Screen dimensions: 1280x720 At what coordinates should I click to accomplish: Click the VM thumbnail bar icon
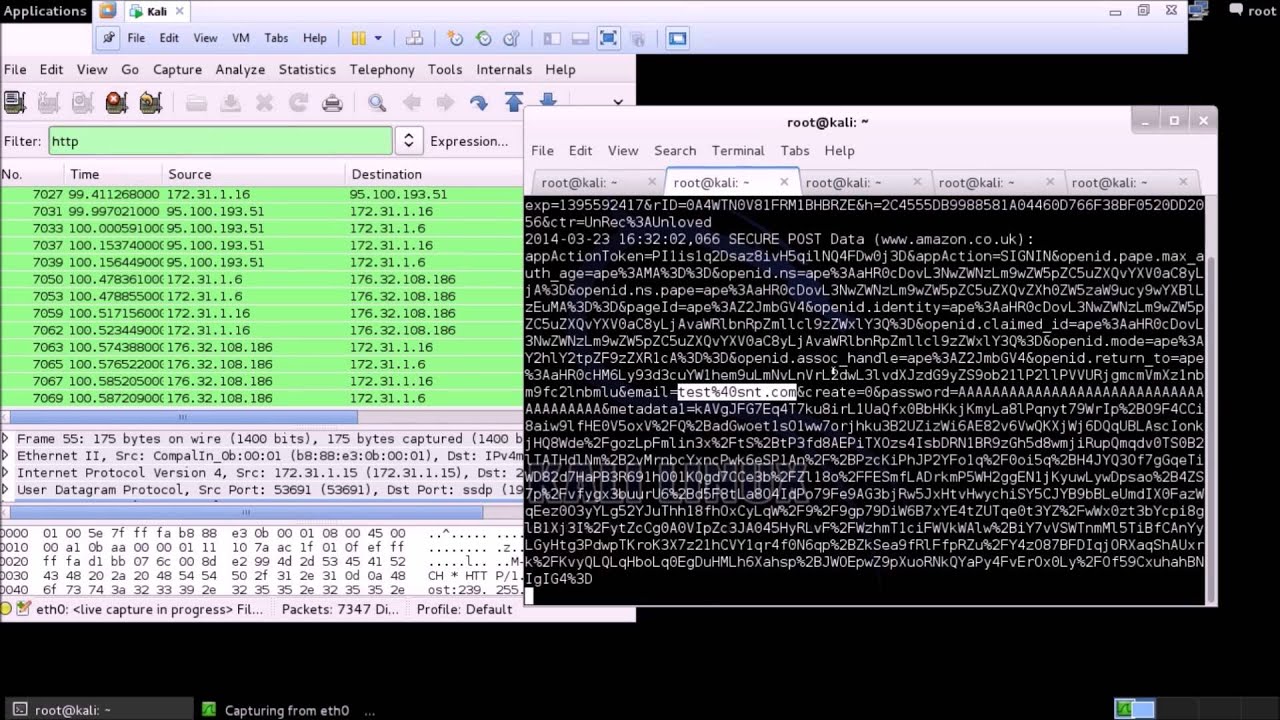pos(580,38)
